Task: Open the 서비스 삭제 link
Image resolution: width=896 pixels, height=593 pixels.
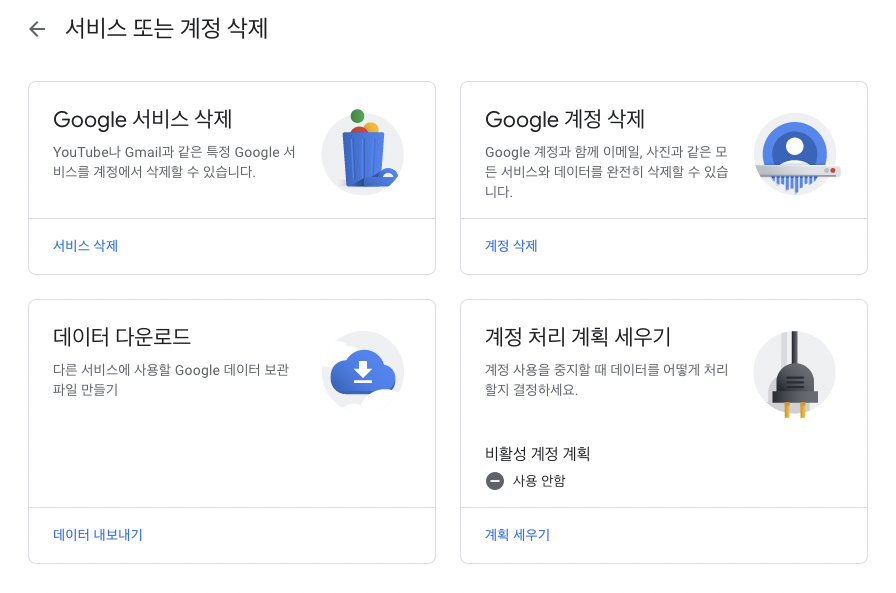Action: 86,246
